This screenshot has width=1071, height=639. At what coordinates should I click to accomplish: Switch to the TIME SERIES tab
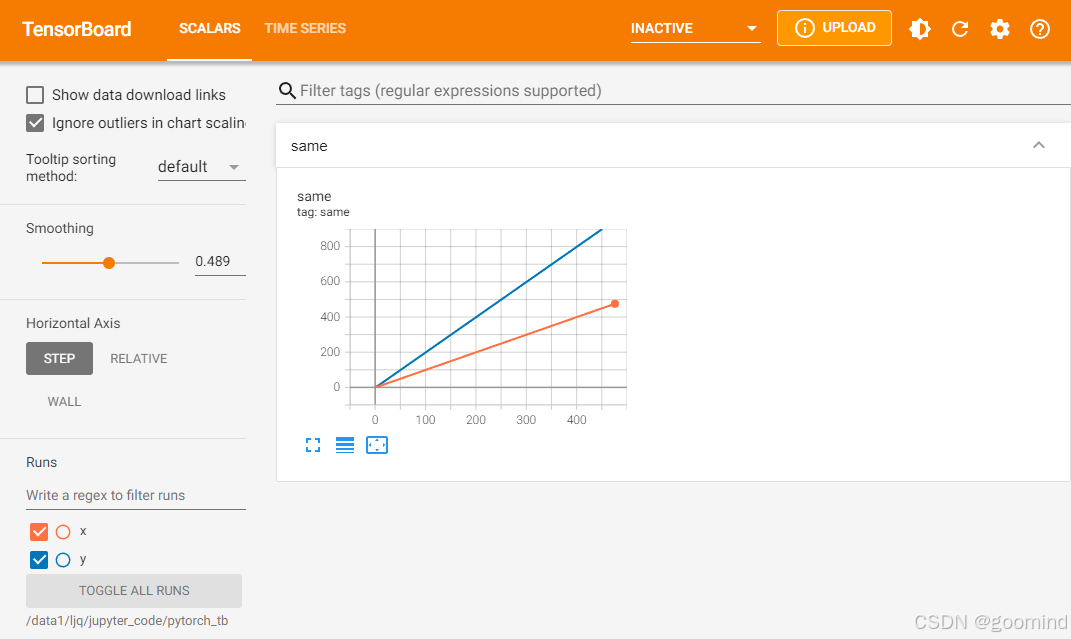click(305, 29)
